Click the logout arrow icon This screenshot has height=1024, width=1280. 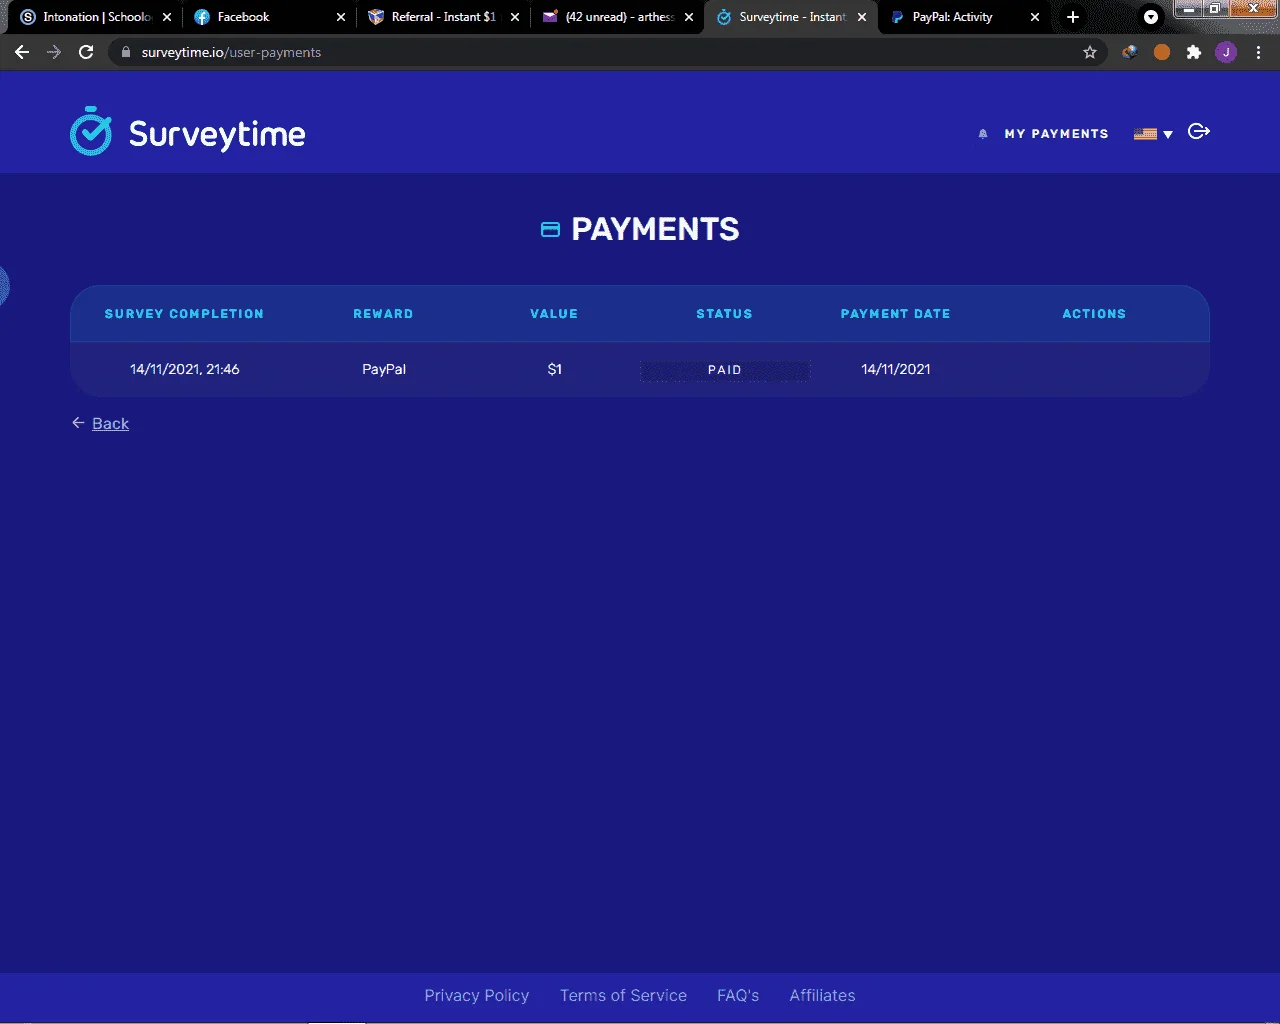pos(1199,132)
